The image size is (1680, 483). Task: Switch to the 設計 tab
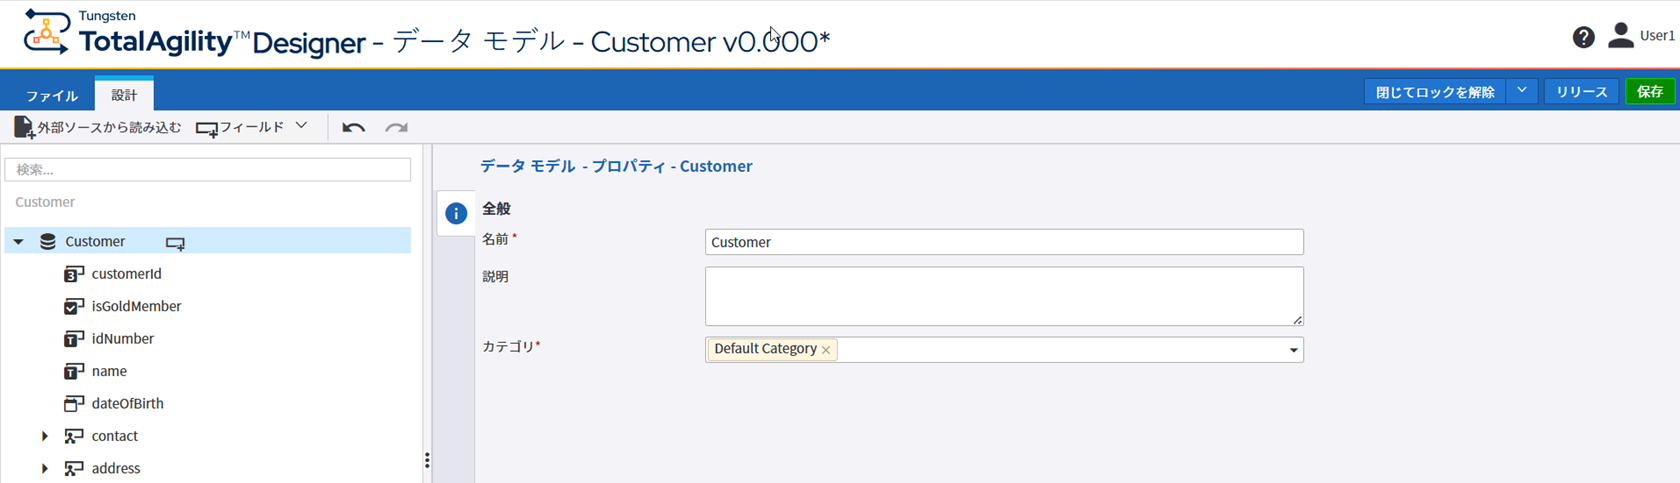pos(124,95)
